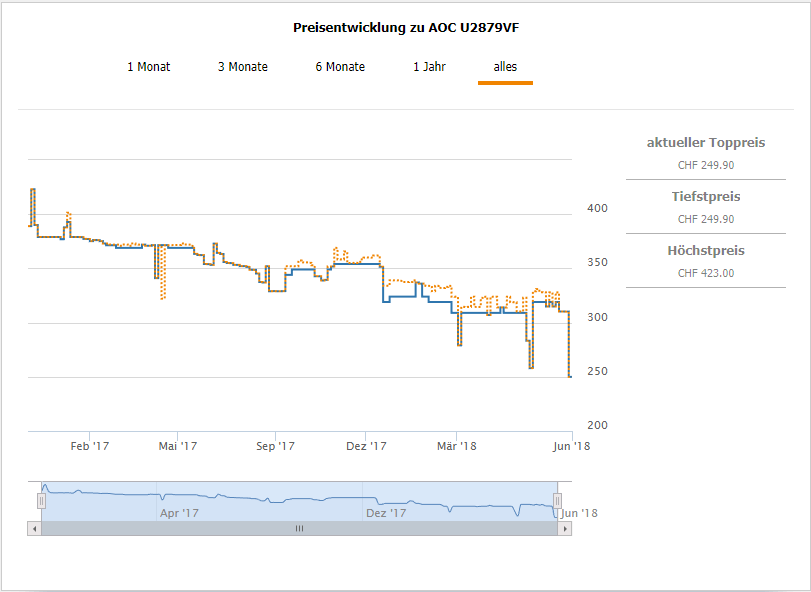811x592 pixels.
Task: Click the Jun '18 main chart axis label
Action: click(x=571, y=446)
